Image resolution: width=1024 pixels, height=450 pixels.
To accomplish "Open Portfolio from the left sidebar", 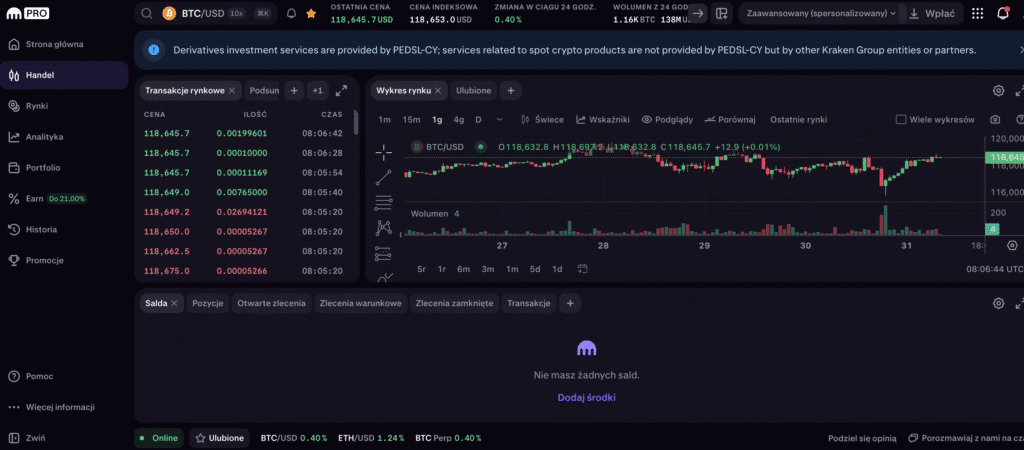I will [43, 168].
